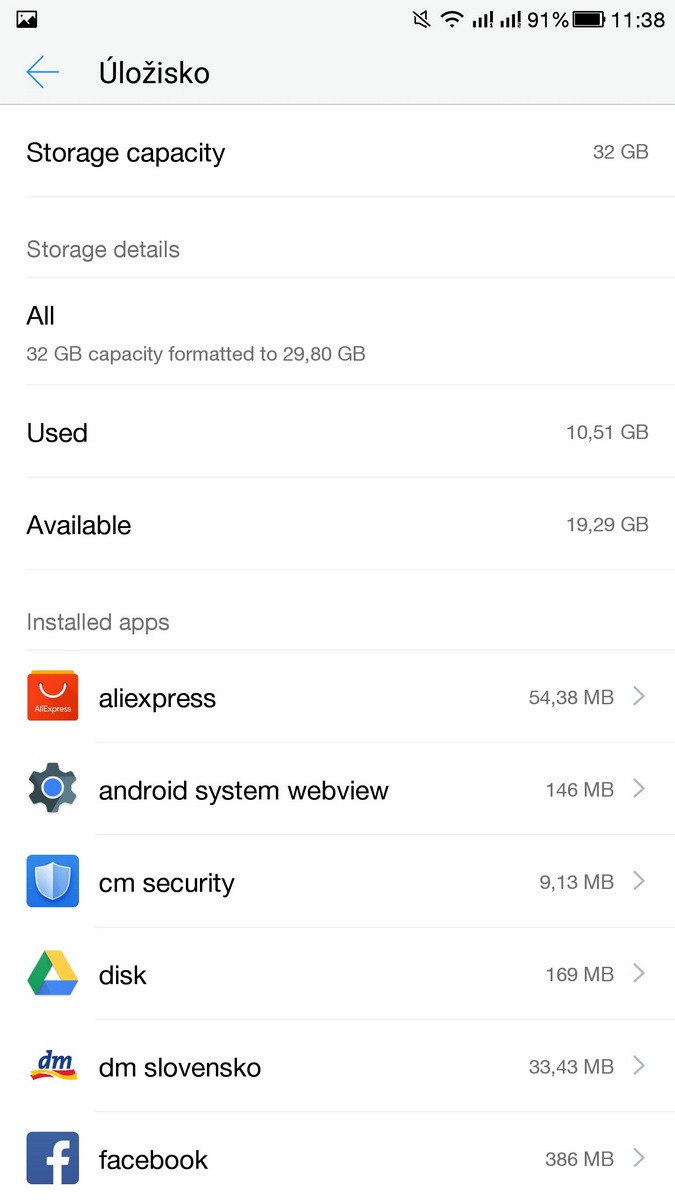
Task: Open the dm slovensko app entry
Action: [300, 1066]
